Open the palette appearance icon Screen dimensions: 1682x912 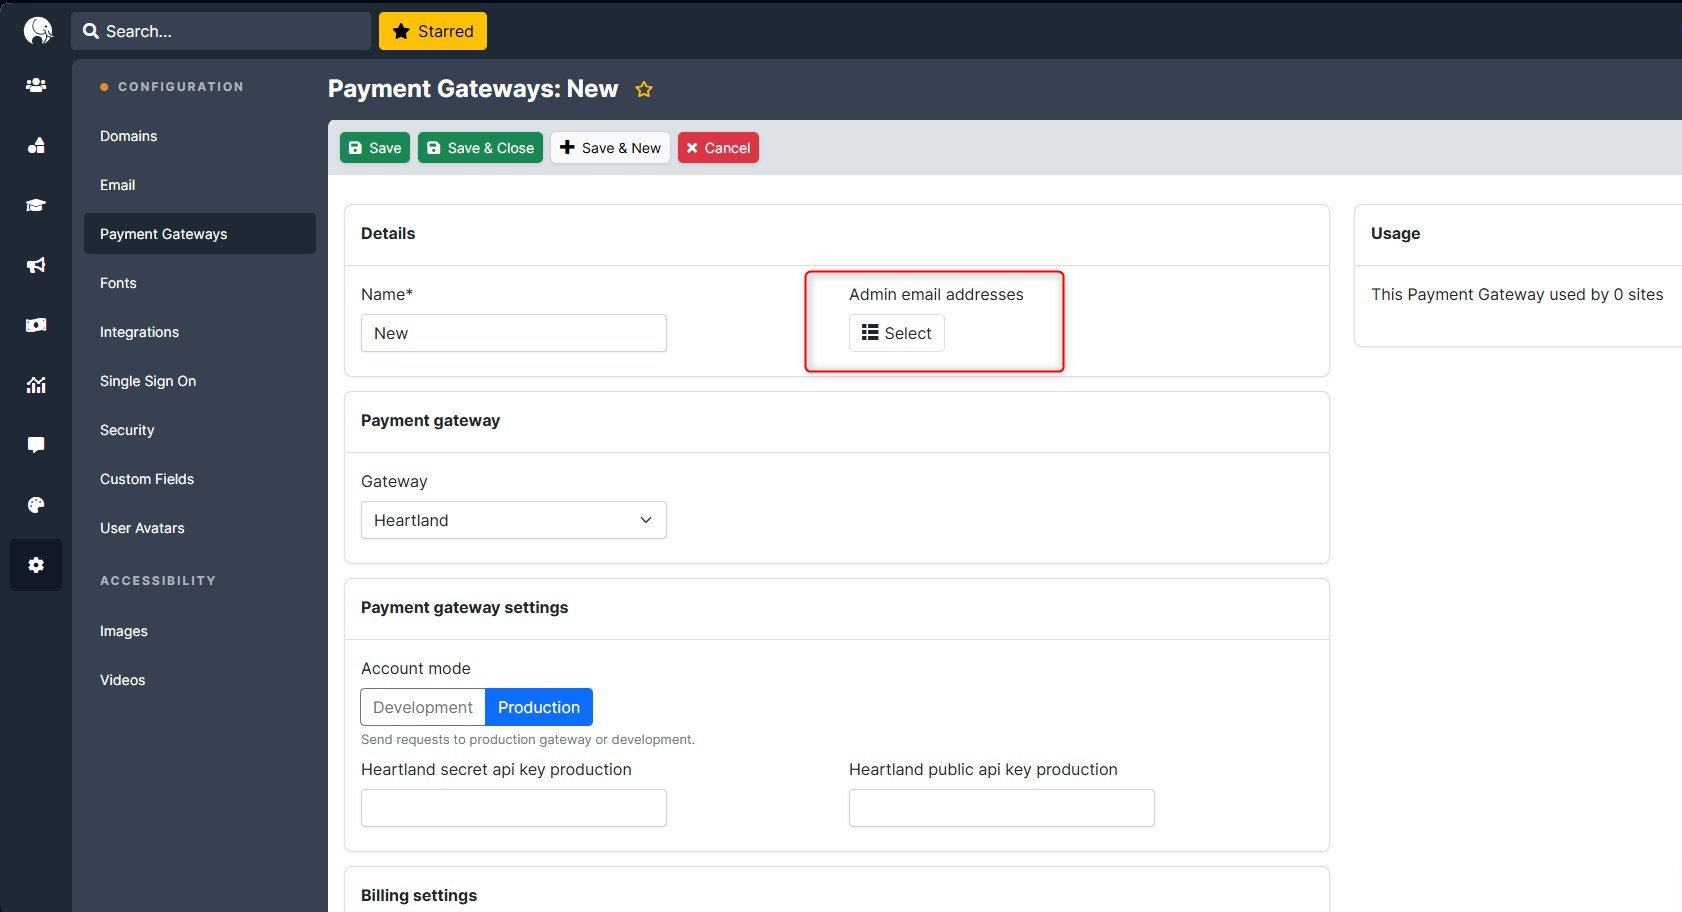click(x=36, y=505)
